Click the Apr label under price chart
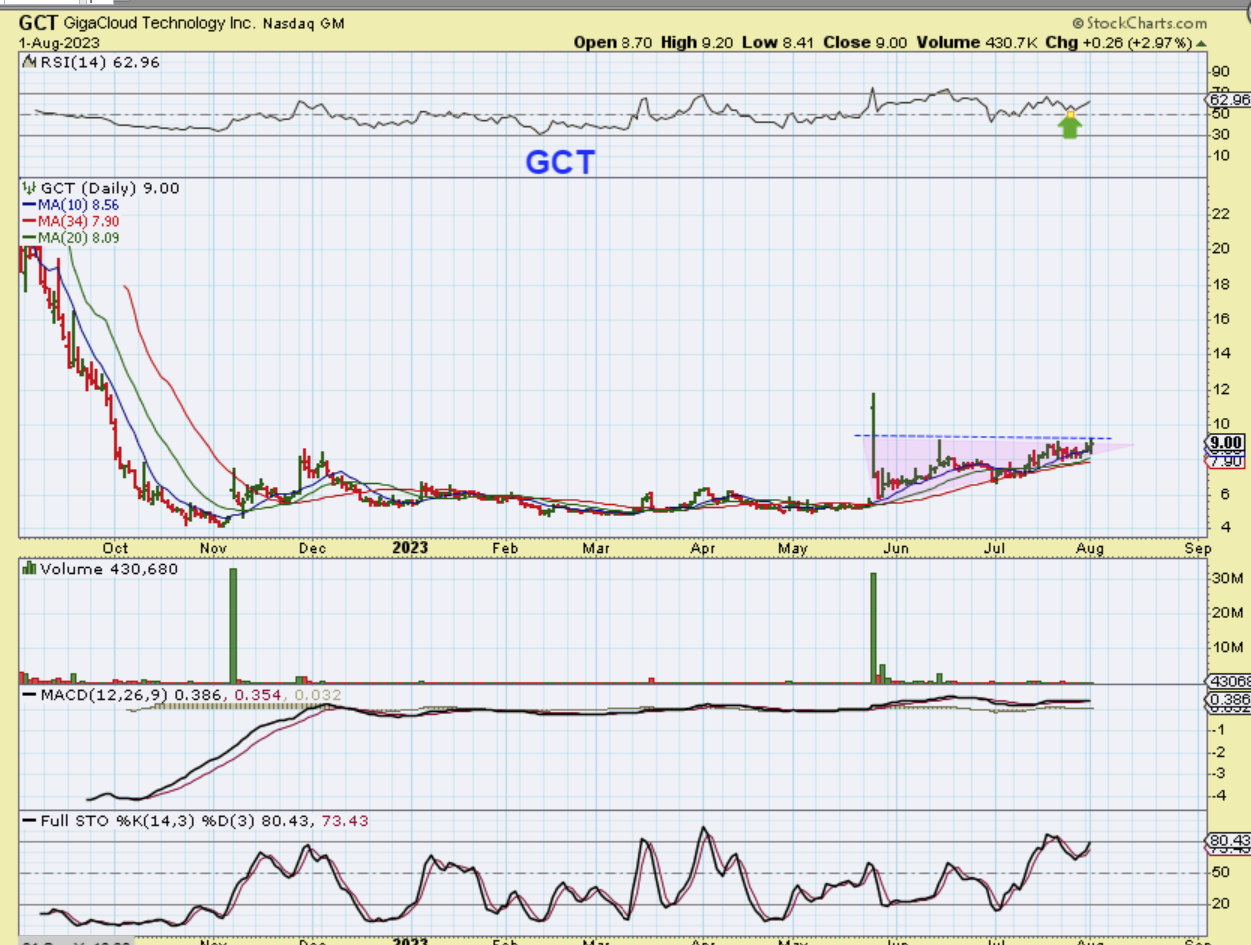This screenshot has width=1251, height=945. point(703,548)
